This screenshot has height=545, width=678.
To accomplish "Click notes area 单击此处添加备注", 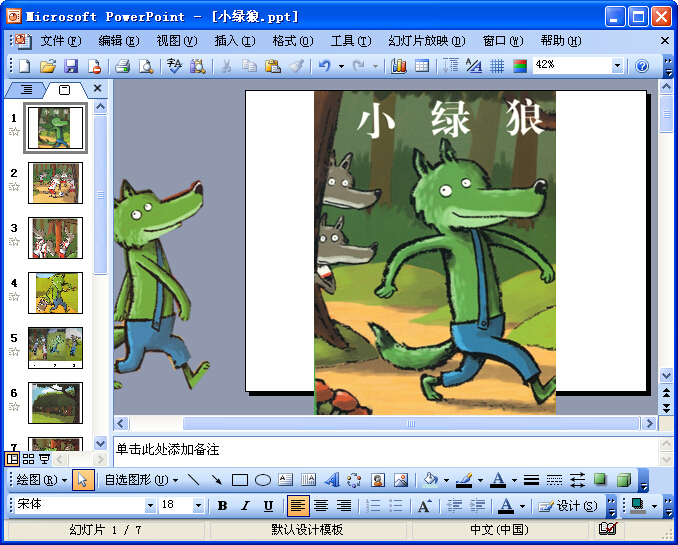I will [x=167, y=449].
